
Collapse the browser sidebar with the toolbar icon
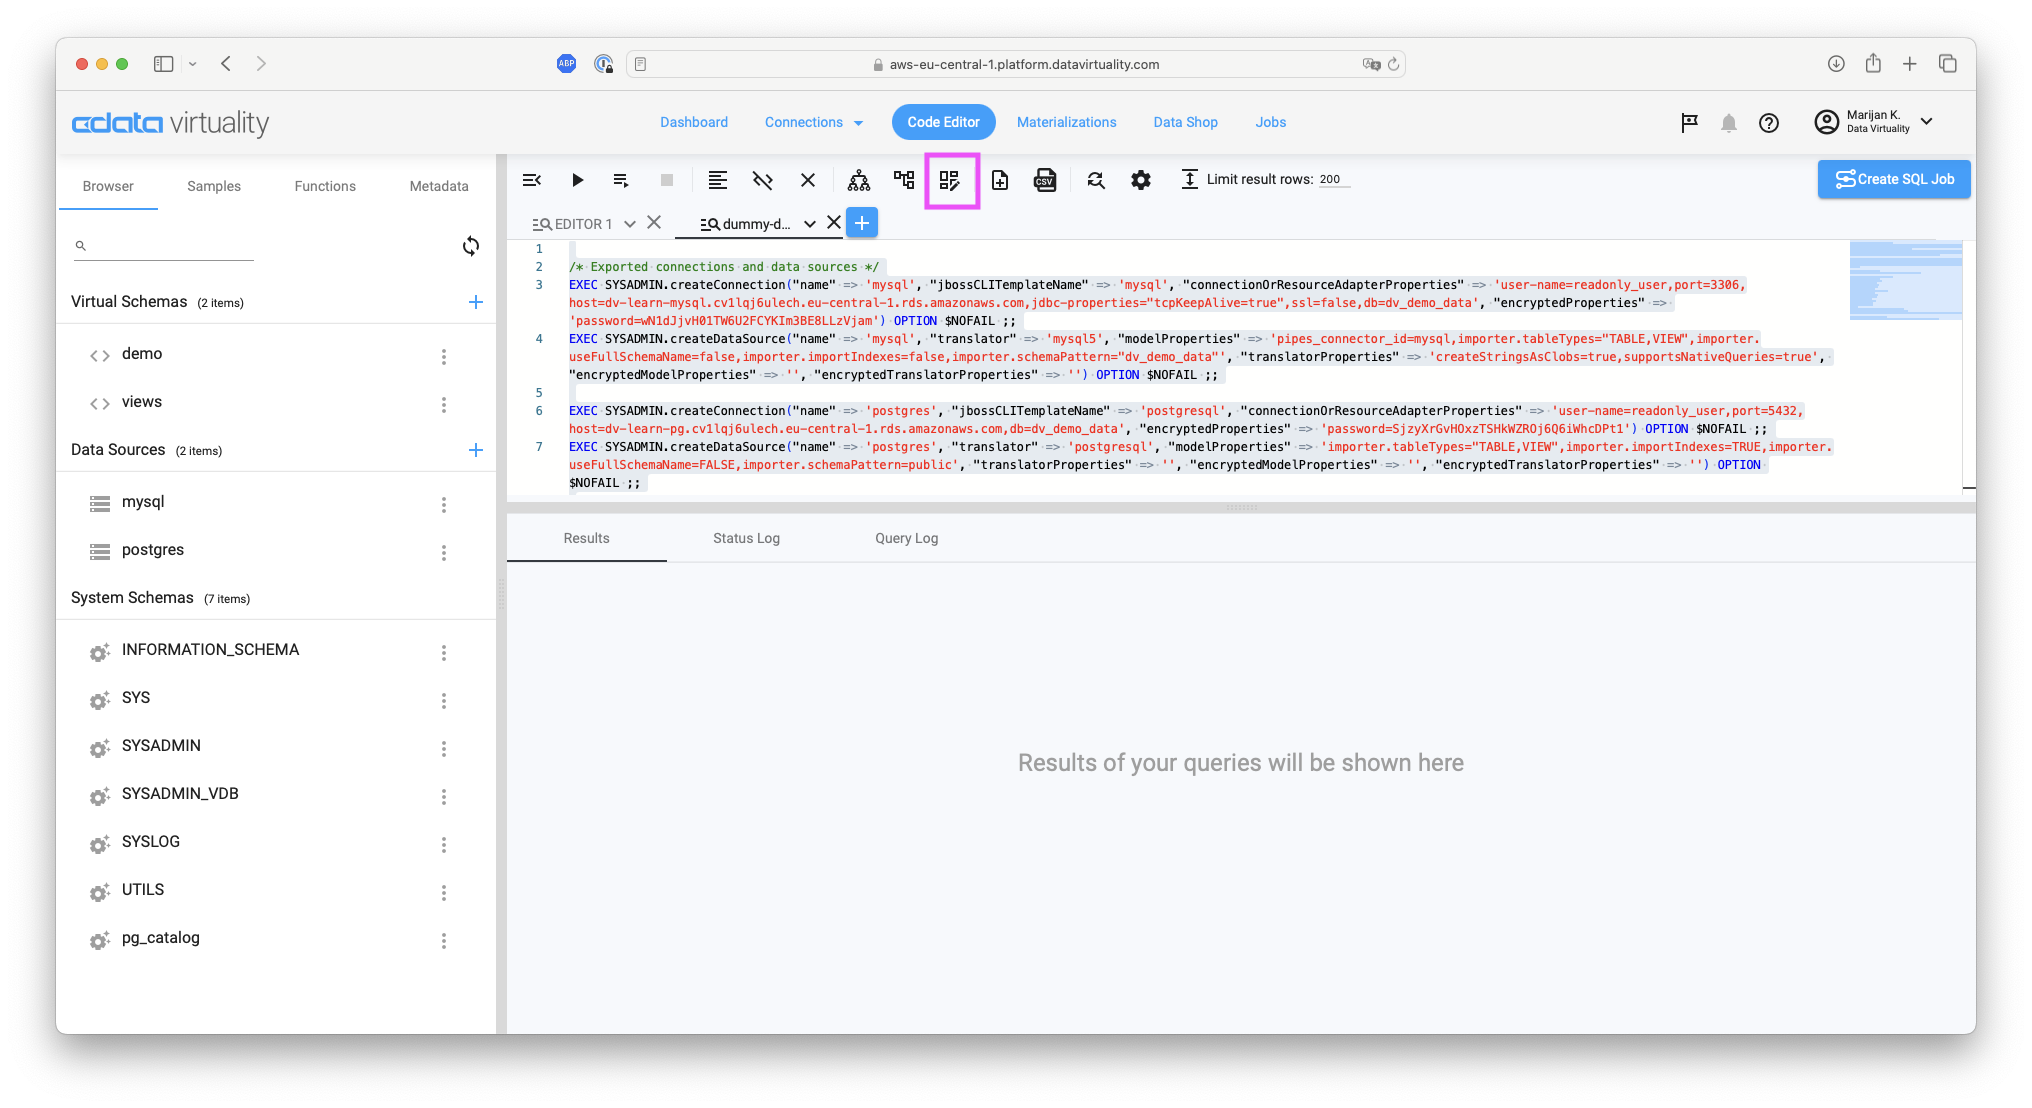click(x=532, y=180)
